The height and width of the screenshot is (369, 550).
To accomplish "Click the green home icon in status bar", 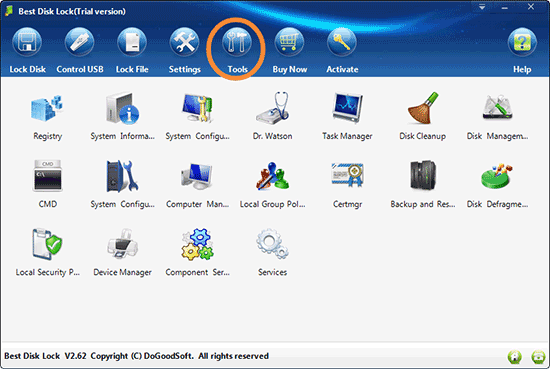I will (515, 357).
